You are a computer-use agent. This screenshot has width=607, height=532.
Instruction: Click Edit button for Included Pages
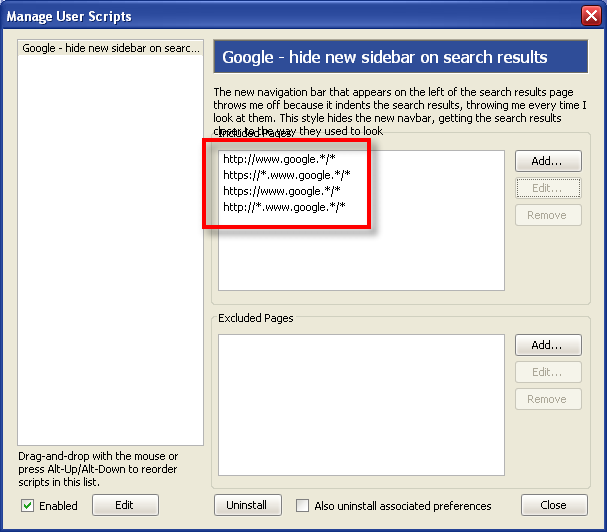[548, 188]
